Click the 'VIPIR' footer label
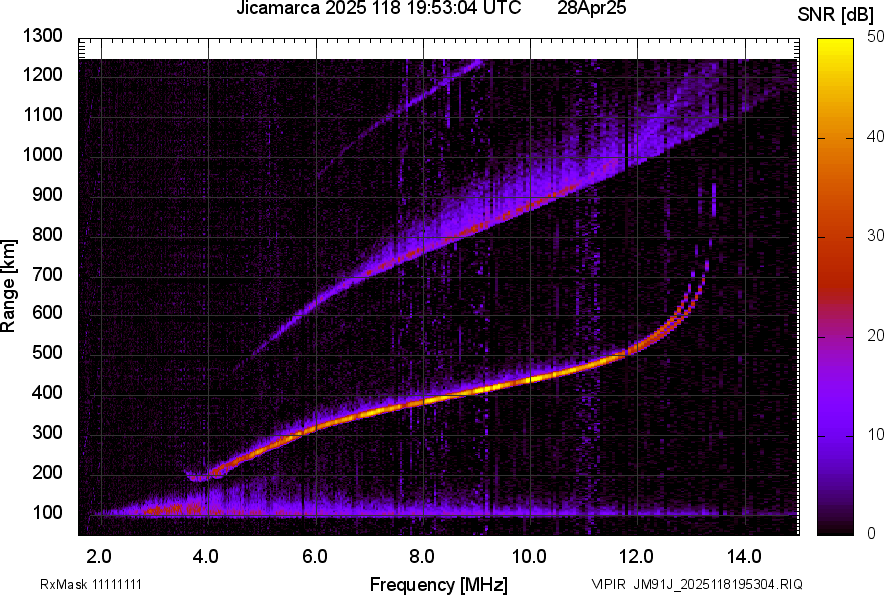Image resolution: width=884 pixels, height=595 pixels. [x=608, y=584]
